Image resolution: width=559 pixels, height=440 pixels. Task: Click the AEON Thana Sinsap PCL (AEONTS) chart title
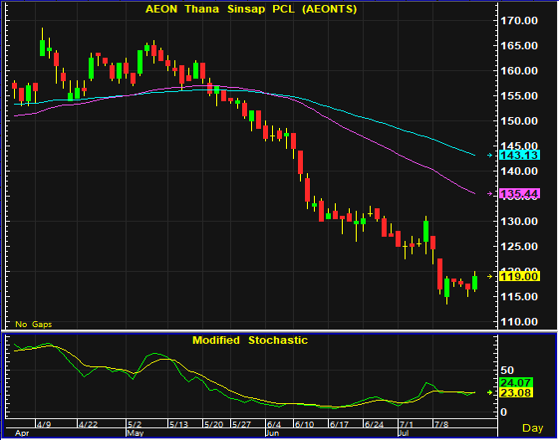coord(251,9)
